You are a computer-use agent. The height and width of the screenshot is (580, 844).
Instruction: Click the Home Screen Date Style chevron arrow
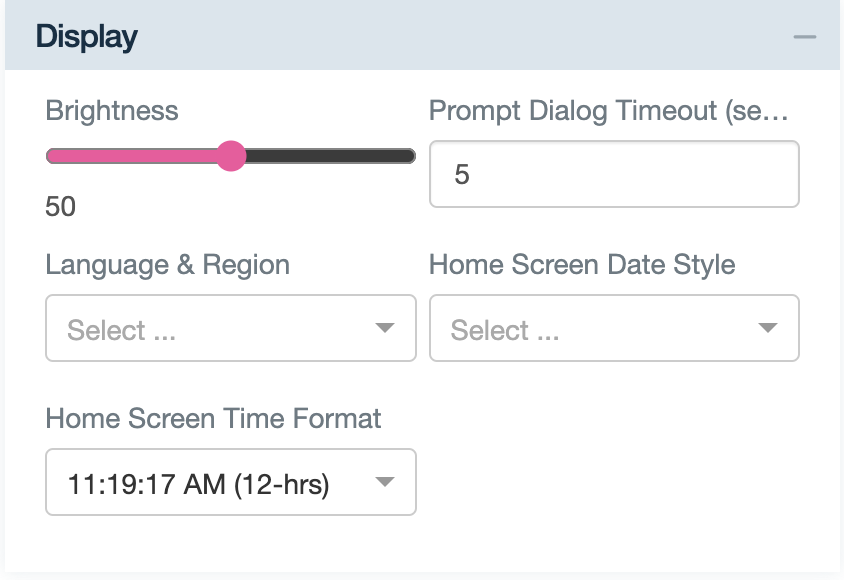768,328
